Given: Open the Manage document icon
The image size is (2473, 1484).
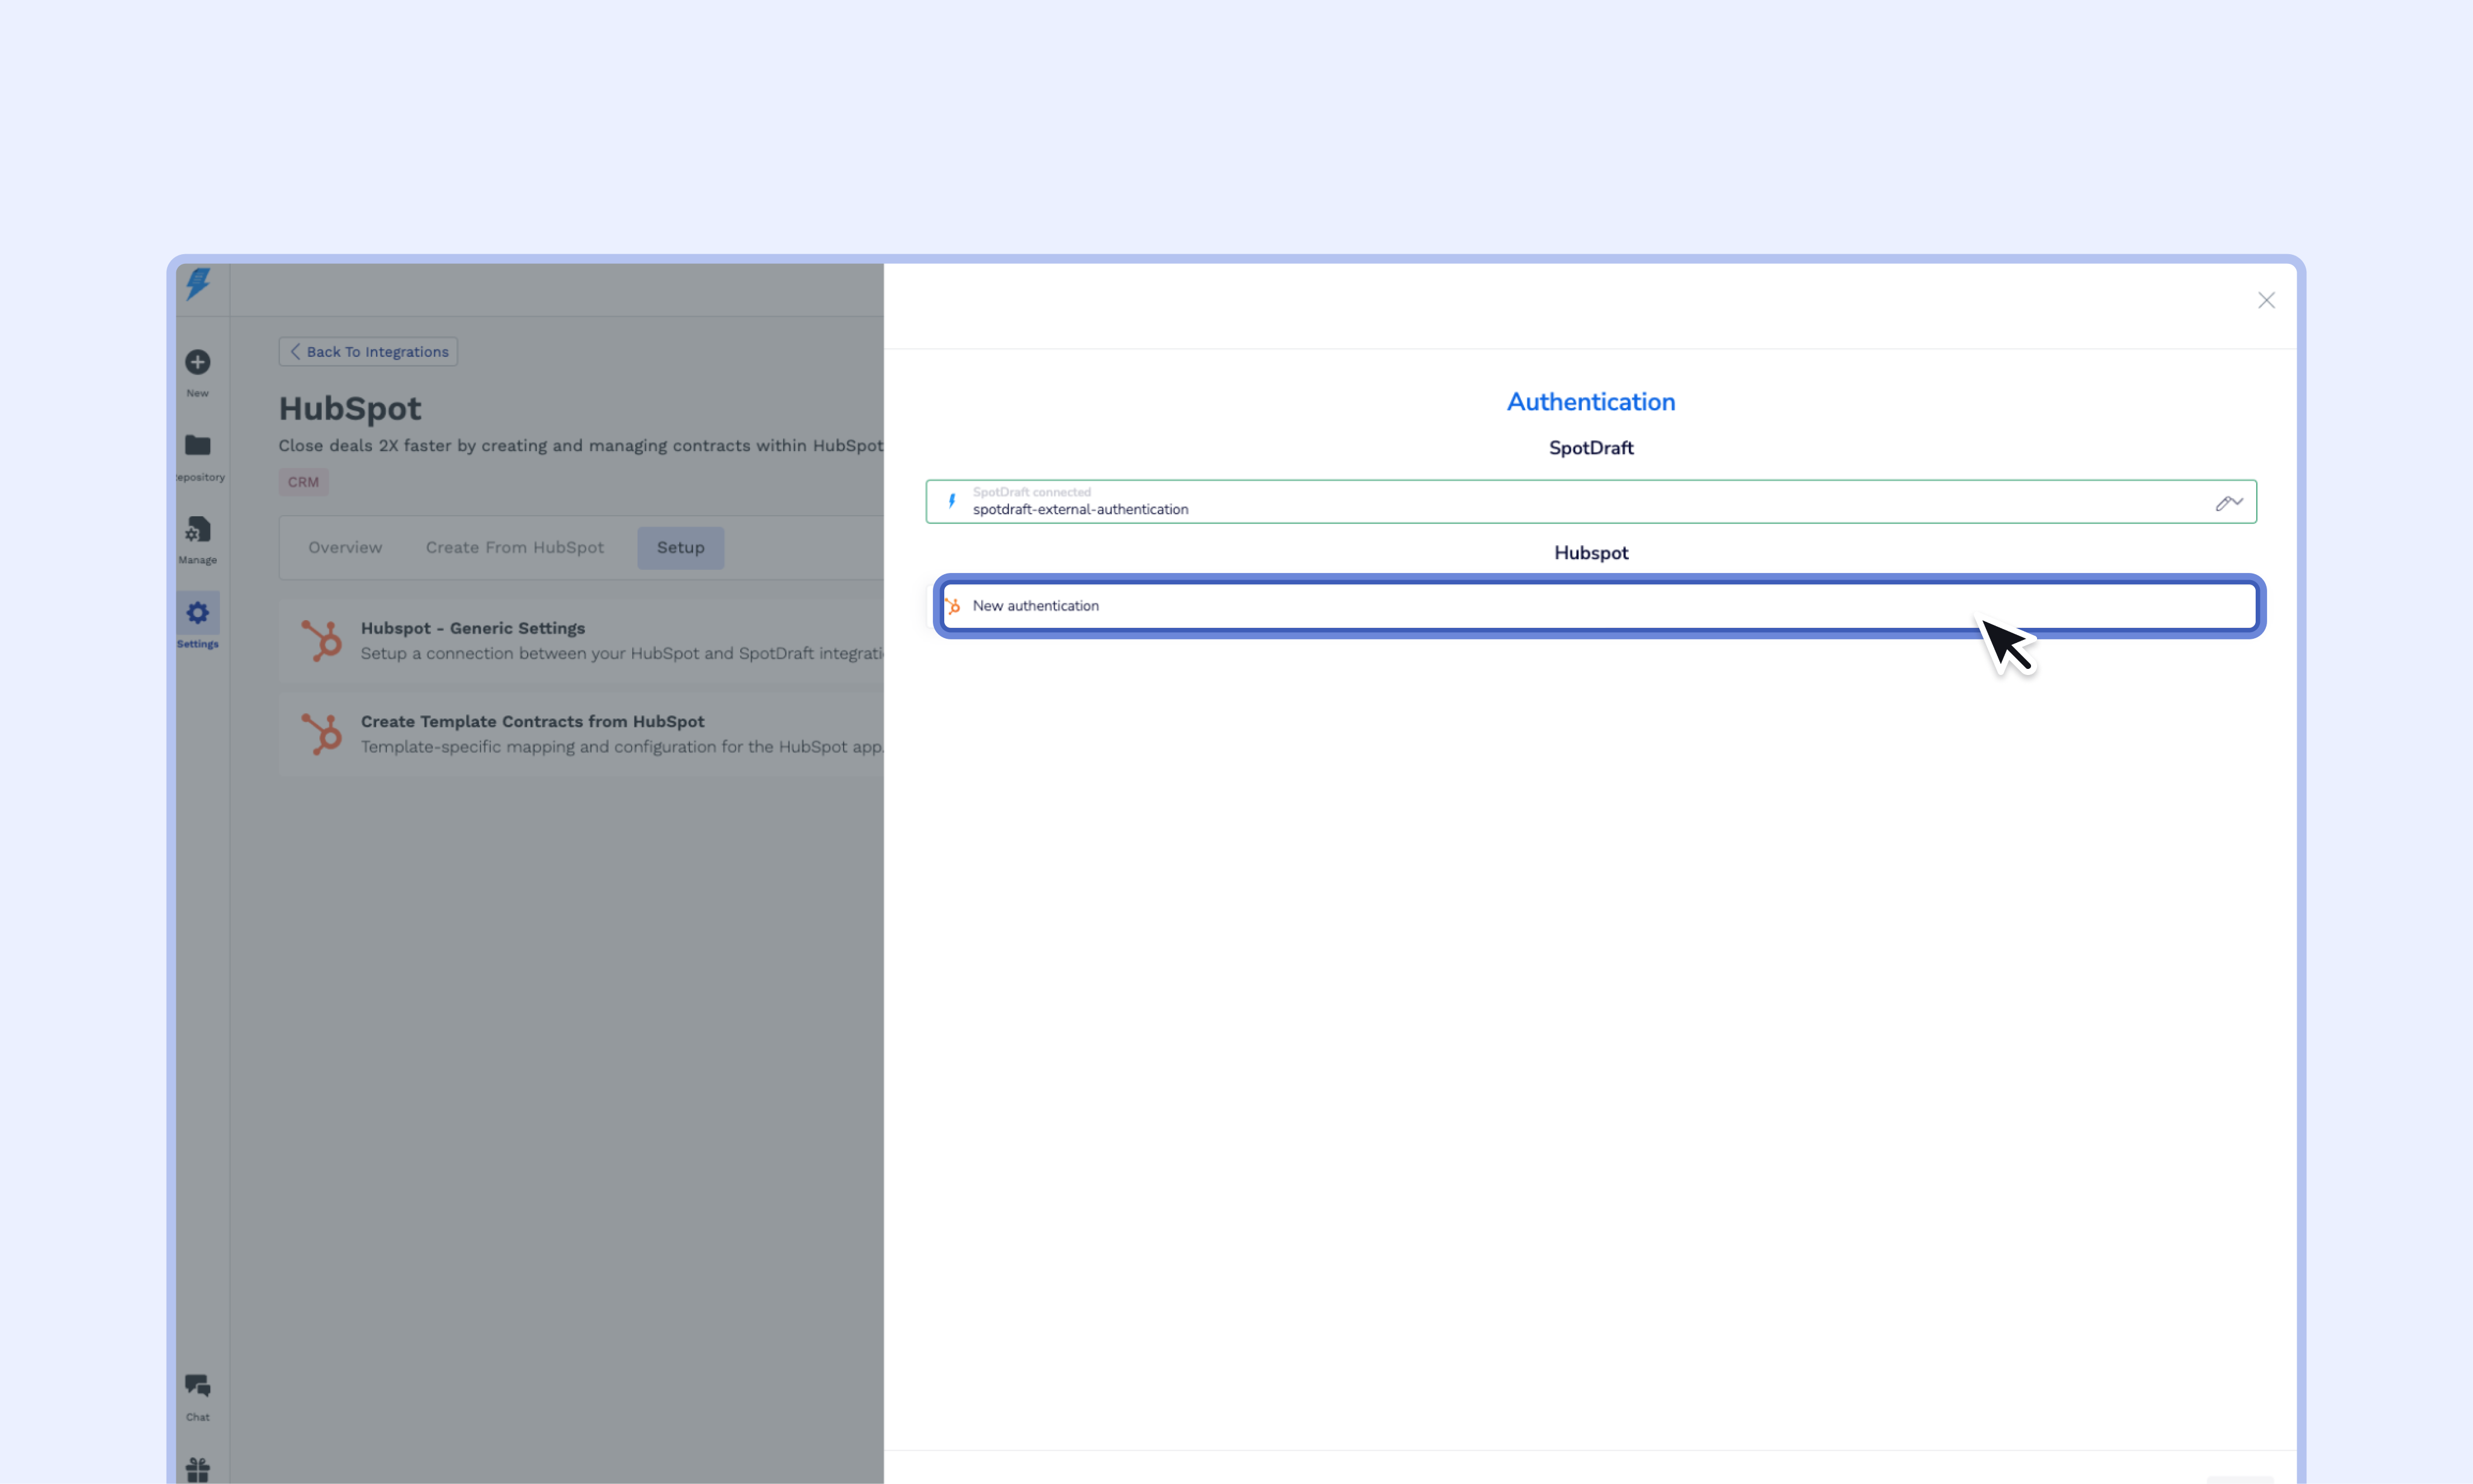Looking at the screenshot, I should click(198, 530).
